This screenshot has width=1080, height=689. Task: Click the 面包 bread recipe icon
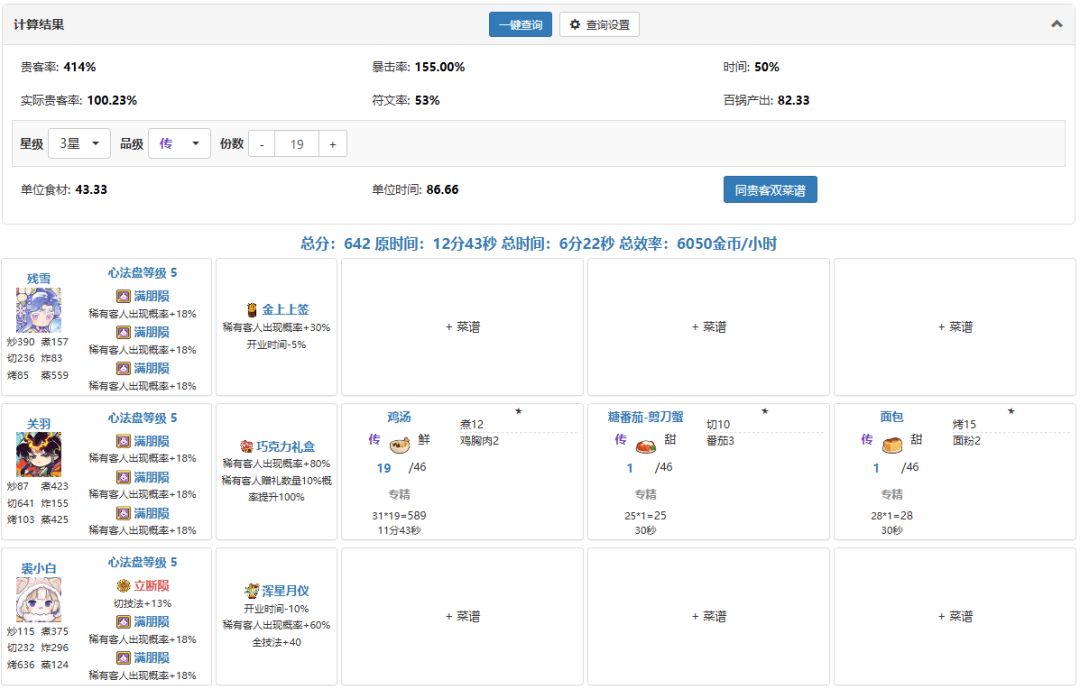[892, 445]
